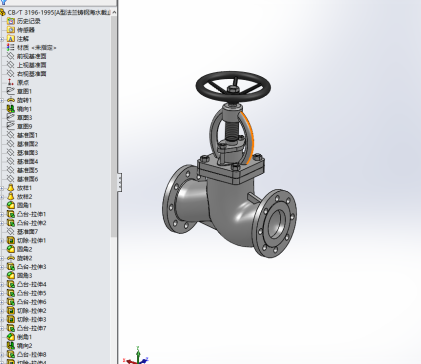Screen dimensions: 421x364
Task: Click the feature tree vertical scrollbar thumb
Action: click(x=114, y=126)
